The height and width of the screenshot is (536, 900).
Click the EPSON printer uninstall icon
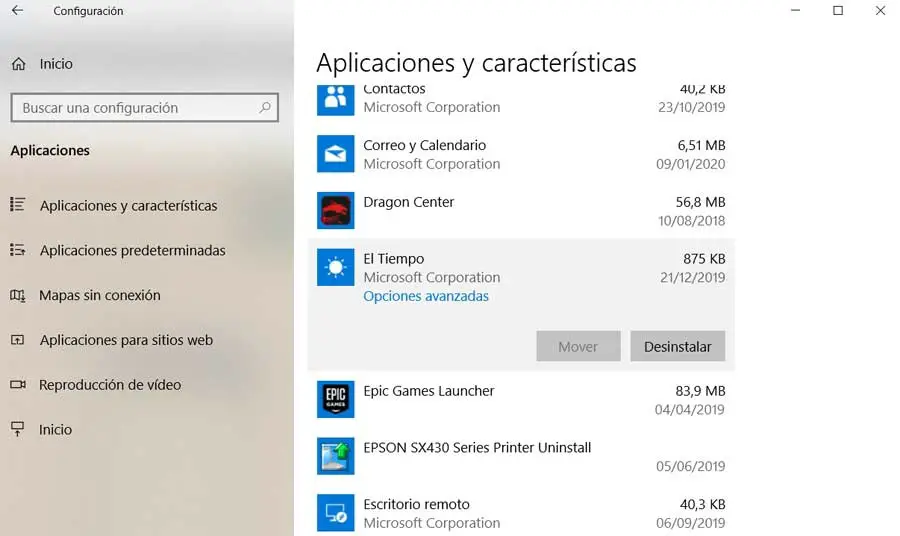[335, 456]
